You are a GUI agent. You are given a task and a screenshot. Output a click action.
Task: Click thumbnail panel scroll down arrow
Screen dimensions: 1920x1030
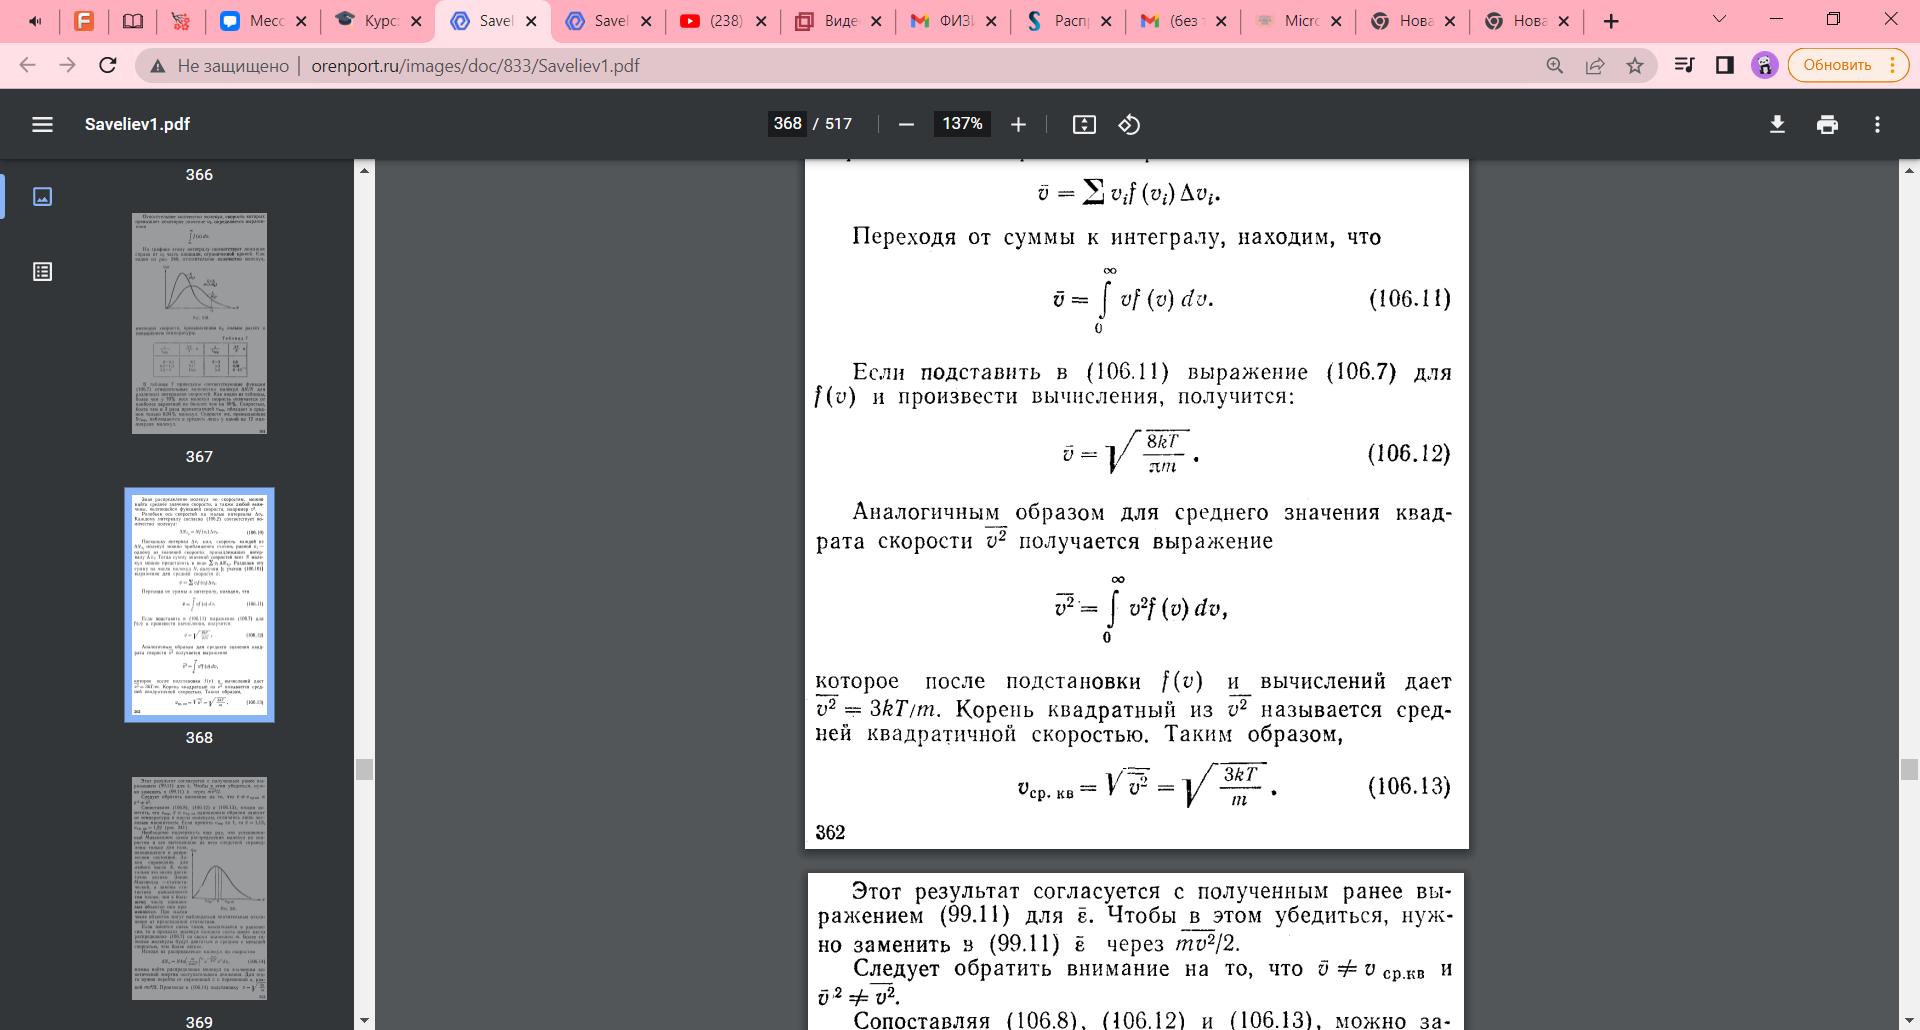coord(364,1020)
